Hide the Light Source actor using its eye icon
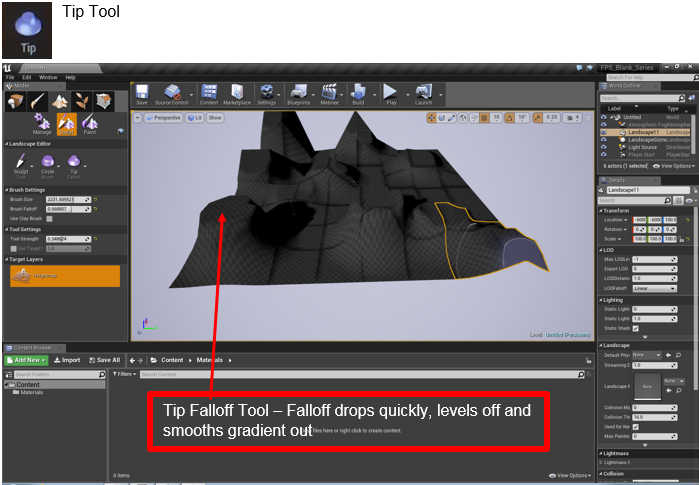 (604, 147)
